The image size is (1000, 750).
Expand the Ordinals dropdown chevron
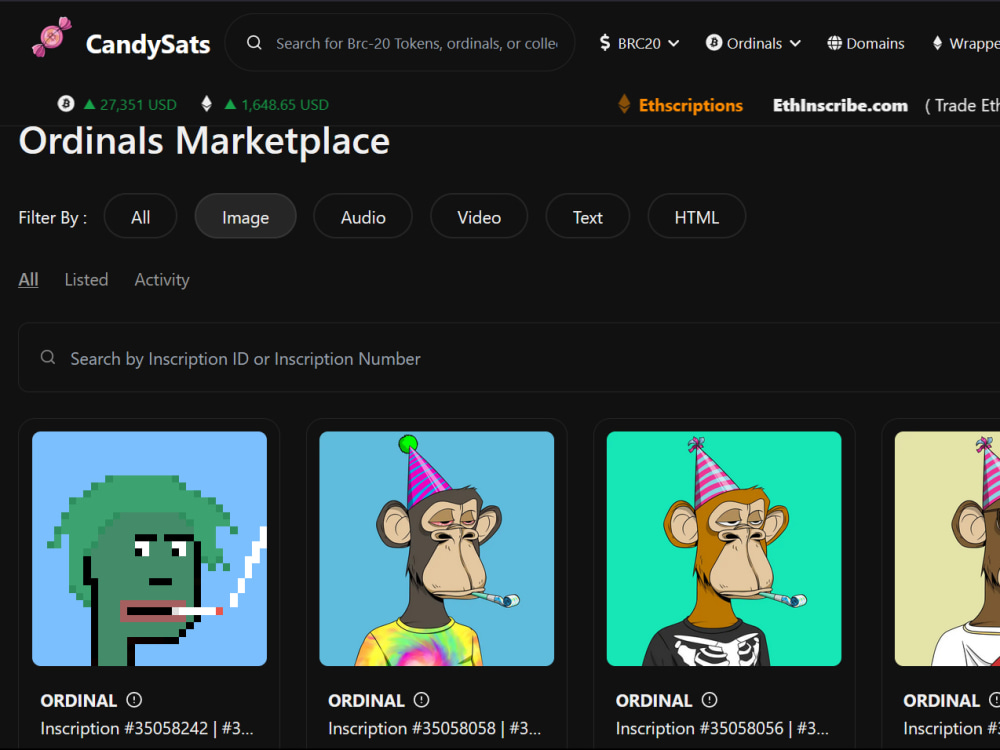[795, 43]
